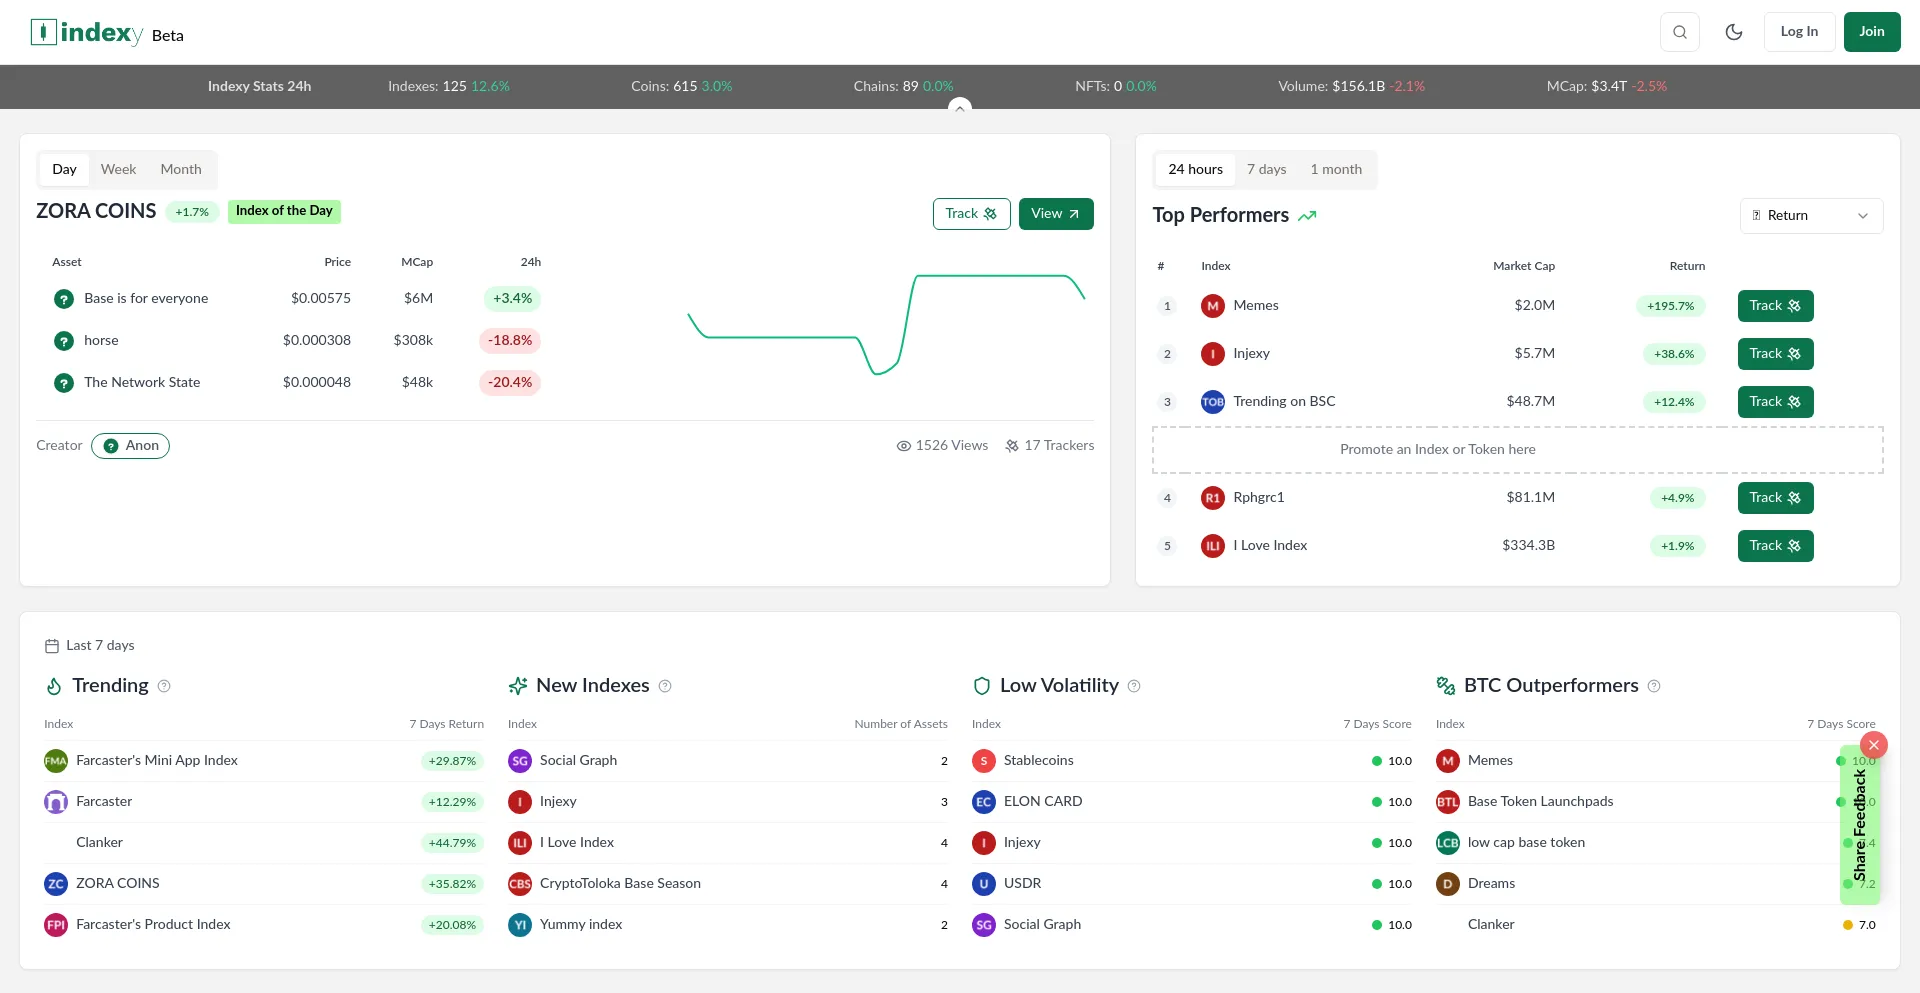Viewport: 1920px width, 993px height.
Task: Click the New Indexes info icon
Action: click(x=665, y=686)
